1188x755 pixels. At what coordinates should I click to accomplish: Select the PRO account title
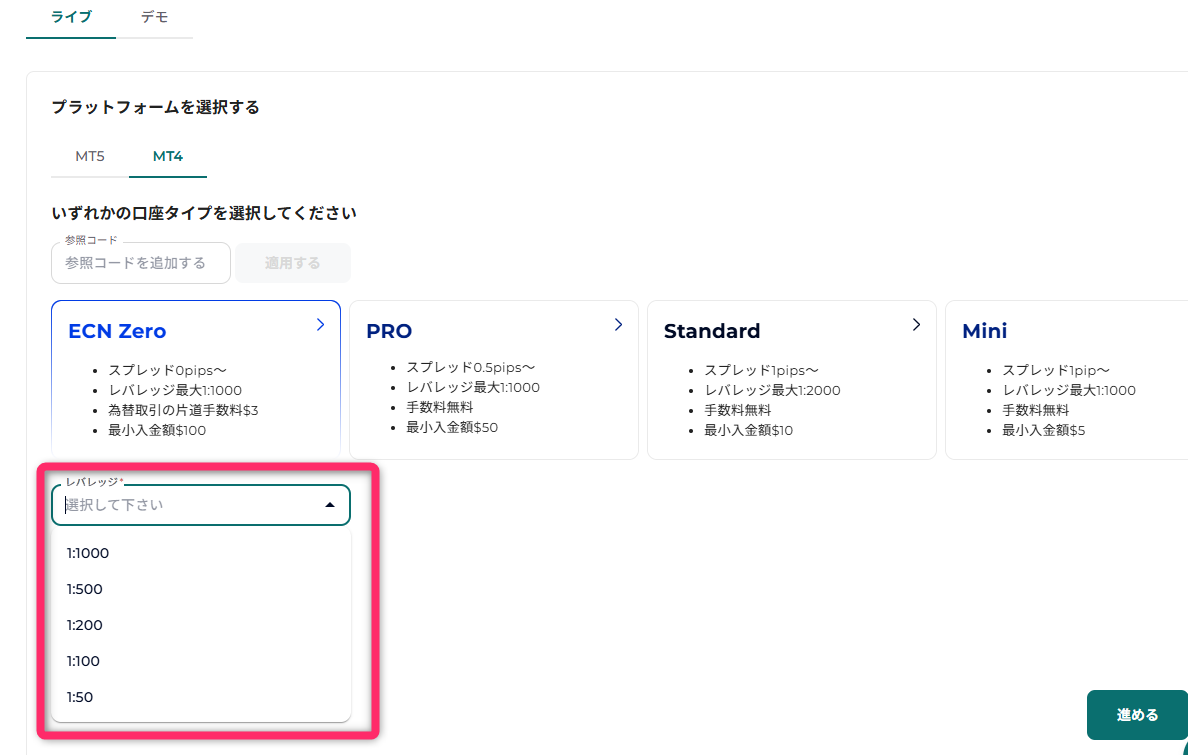(x=389, y=331)
